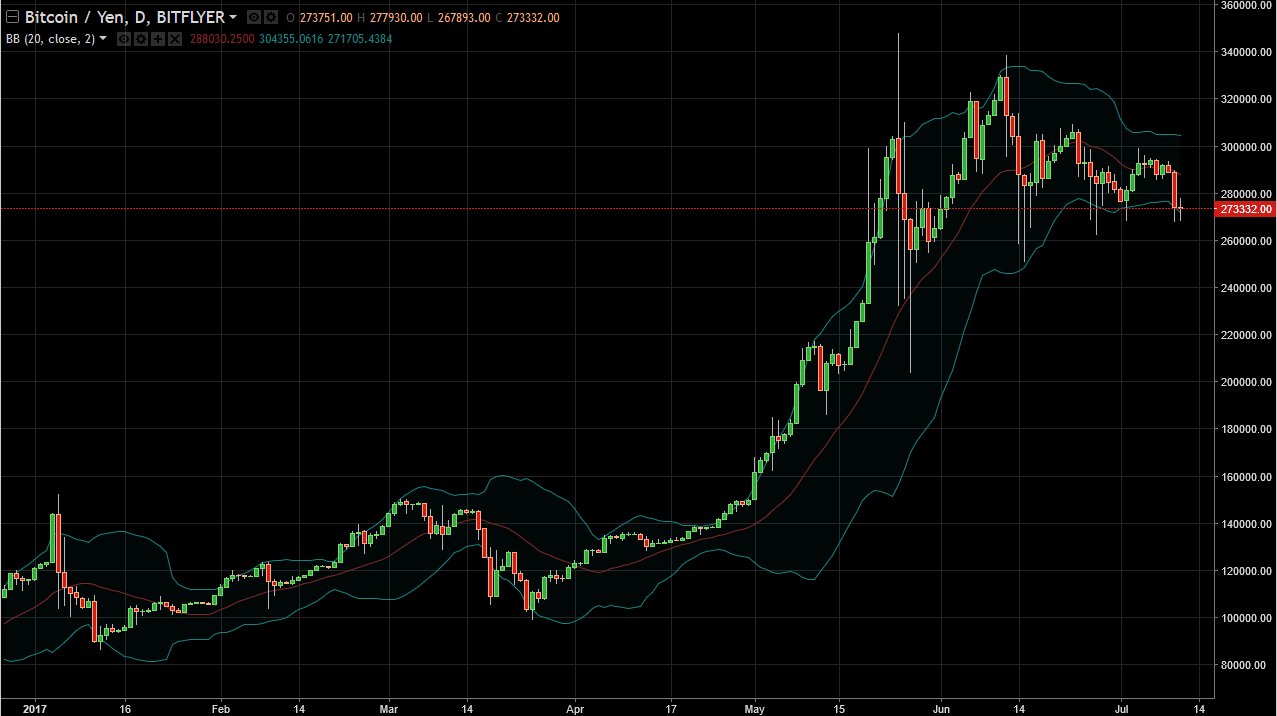Open the Bitcoin / Yen symbol dropdown arrow
This screenshot has height=716, width=1277.
232,17
